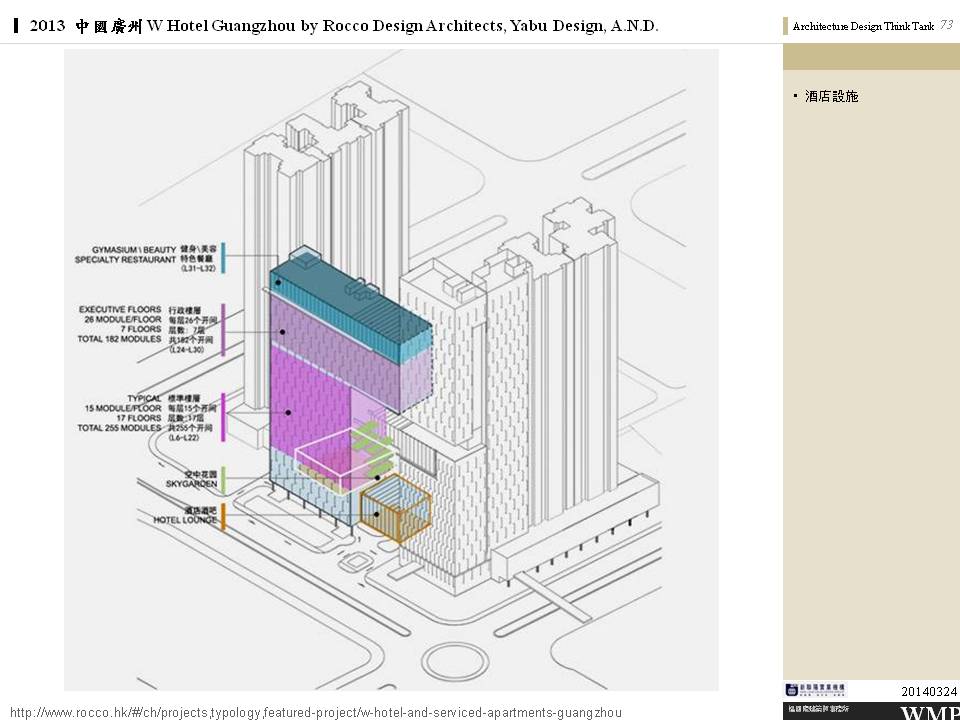Click the GYMASIUM \ BEAUTY label text
960x720 pixels.
[134, 248]
